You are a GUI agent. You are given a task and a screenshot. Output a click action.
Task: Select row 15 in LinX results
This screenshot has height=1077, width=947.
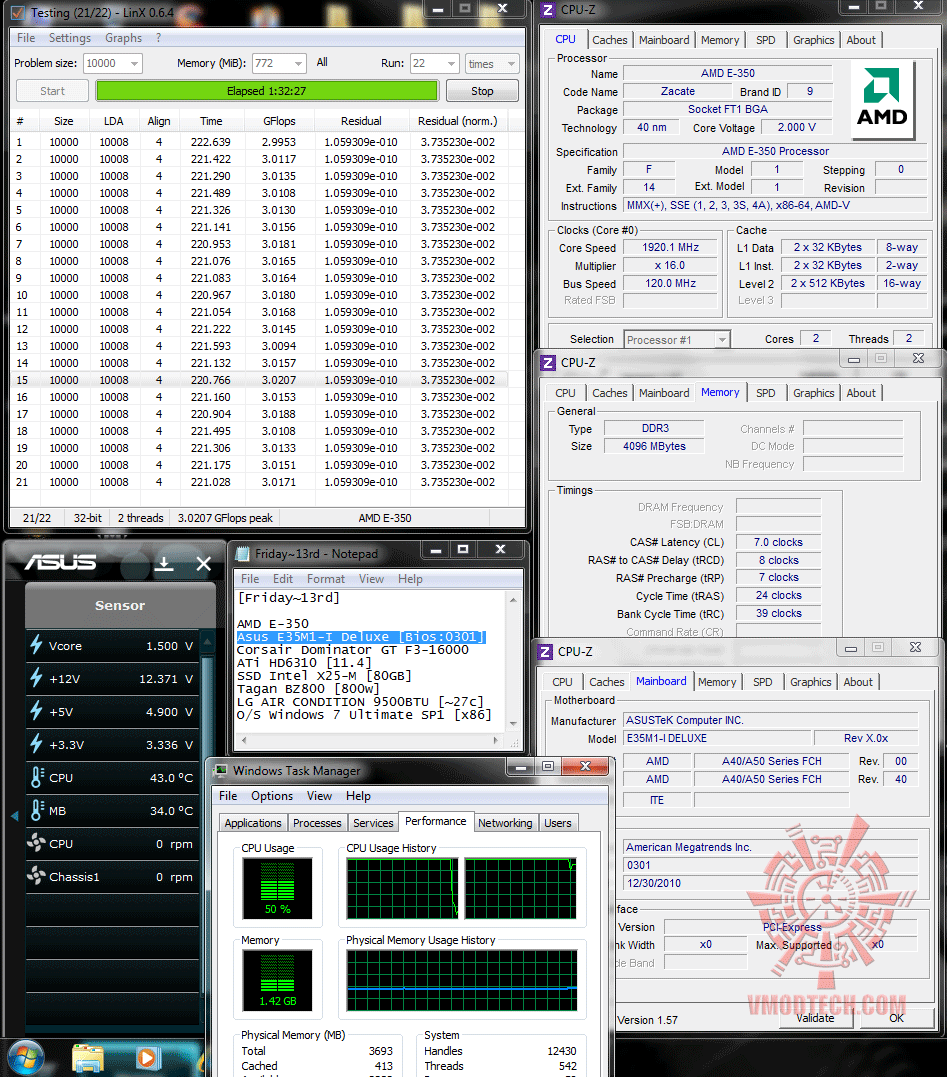[x=260, y=380]
